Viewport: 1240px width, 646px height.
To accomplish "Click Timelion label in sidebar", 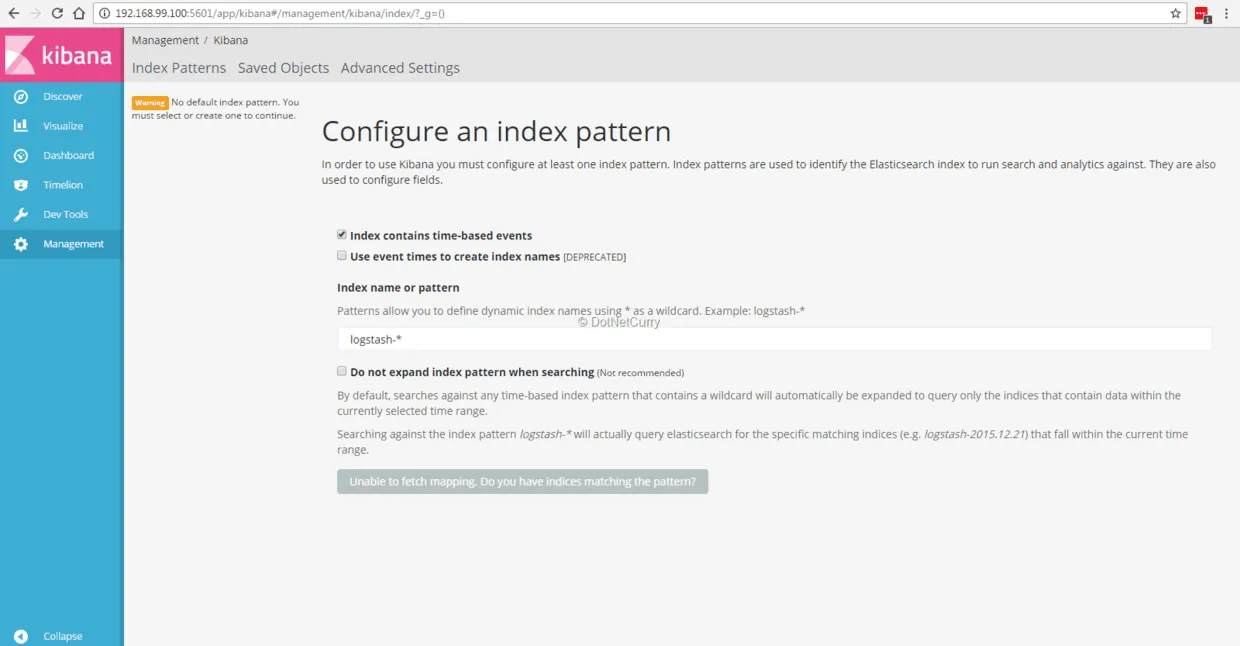I will [63, 185].
